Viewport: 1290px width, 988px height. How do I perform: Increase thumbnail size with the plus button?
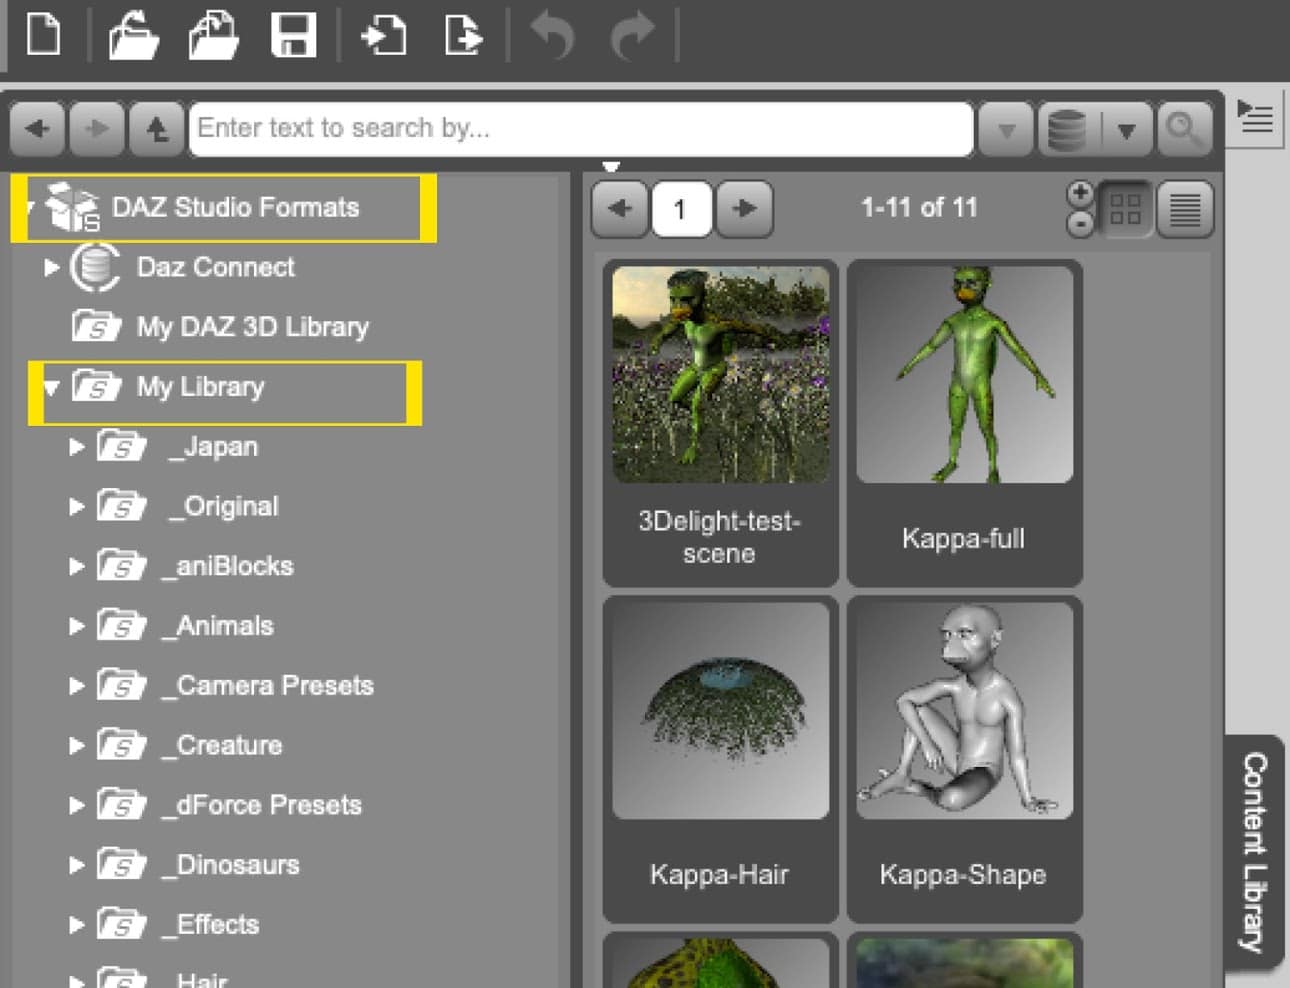(1080, 193)
